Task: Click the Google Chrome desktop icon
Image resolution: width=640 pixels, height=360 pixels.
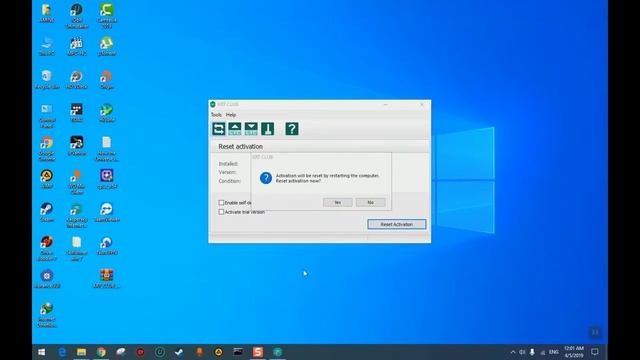Action: point(47,149)
